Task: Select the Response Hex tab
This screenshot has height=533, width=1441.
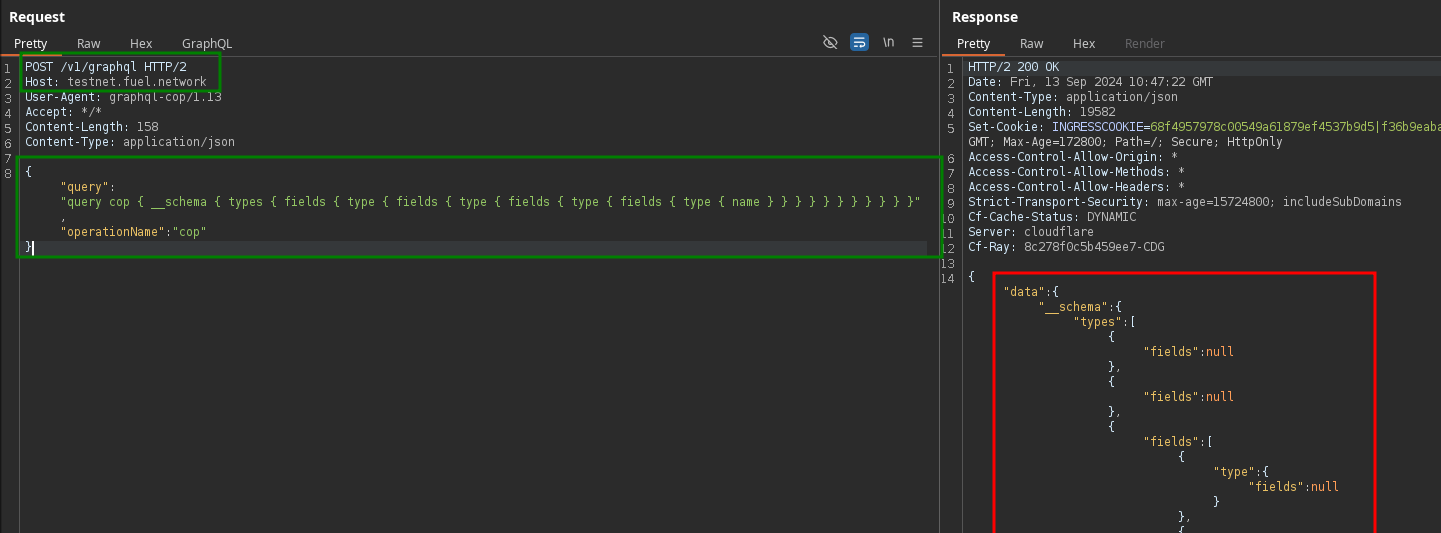Action: point(1084,44)
